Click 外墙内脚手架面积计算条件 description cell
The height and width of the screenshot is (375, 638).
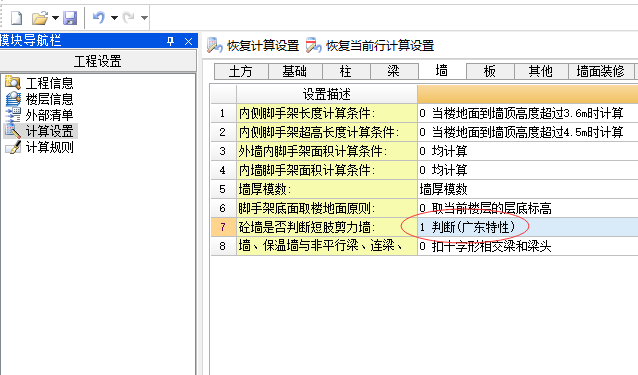click(x=327, y=151)
